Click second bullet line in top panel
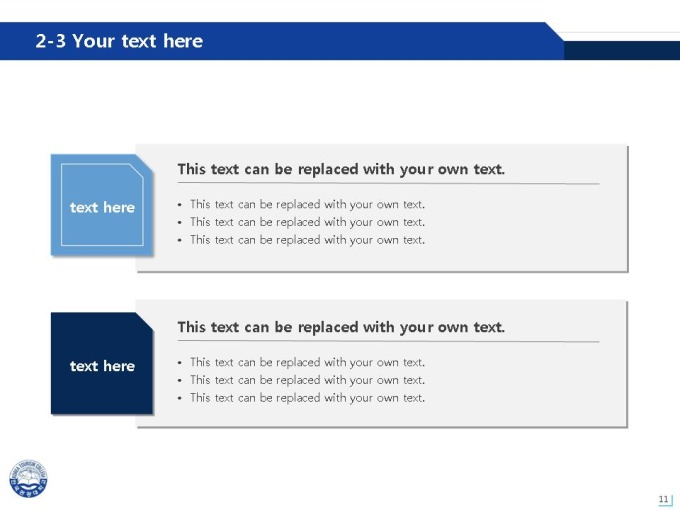This screenshot has width=680, height=510. click(307, 222)
